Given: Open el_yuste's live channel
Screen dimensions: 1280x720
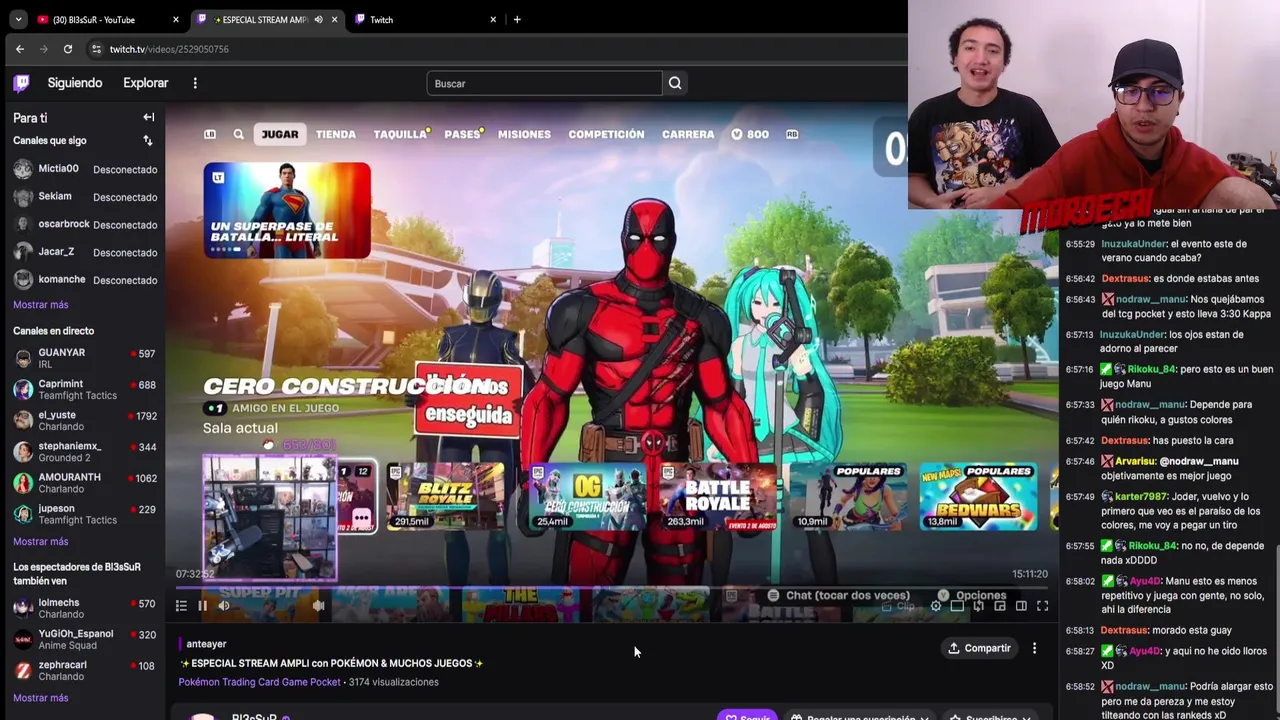Looking at the screenshot, I should click(84, 421).
